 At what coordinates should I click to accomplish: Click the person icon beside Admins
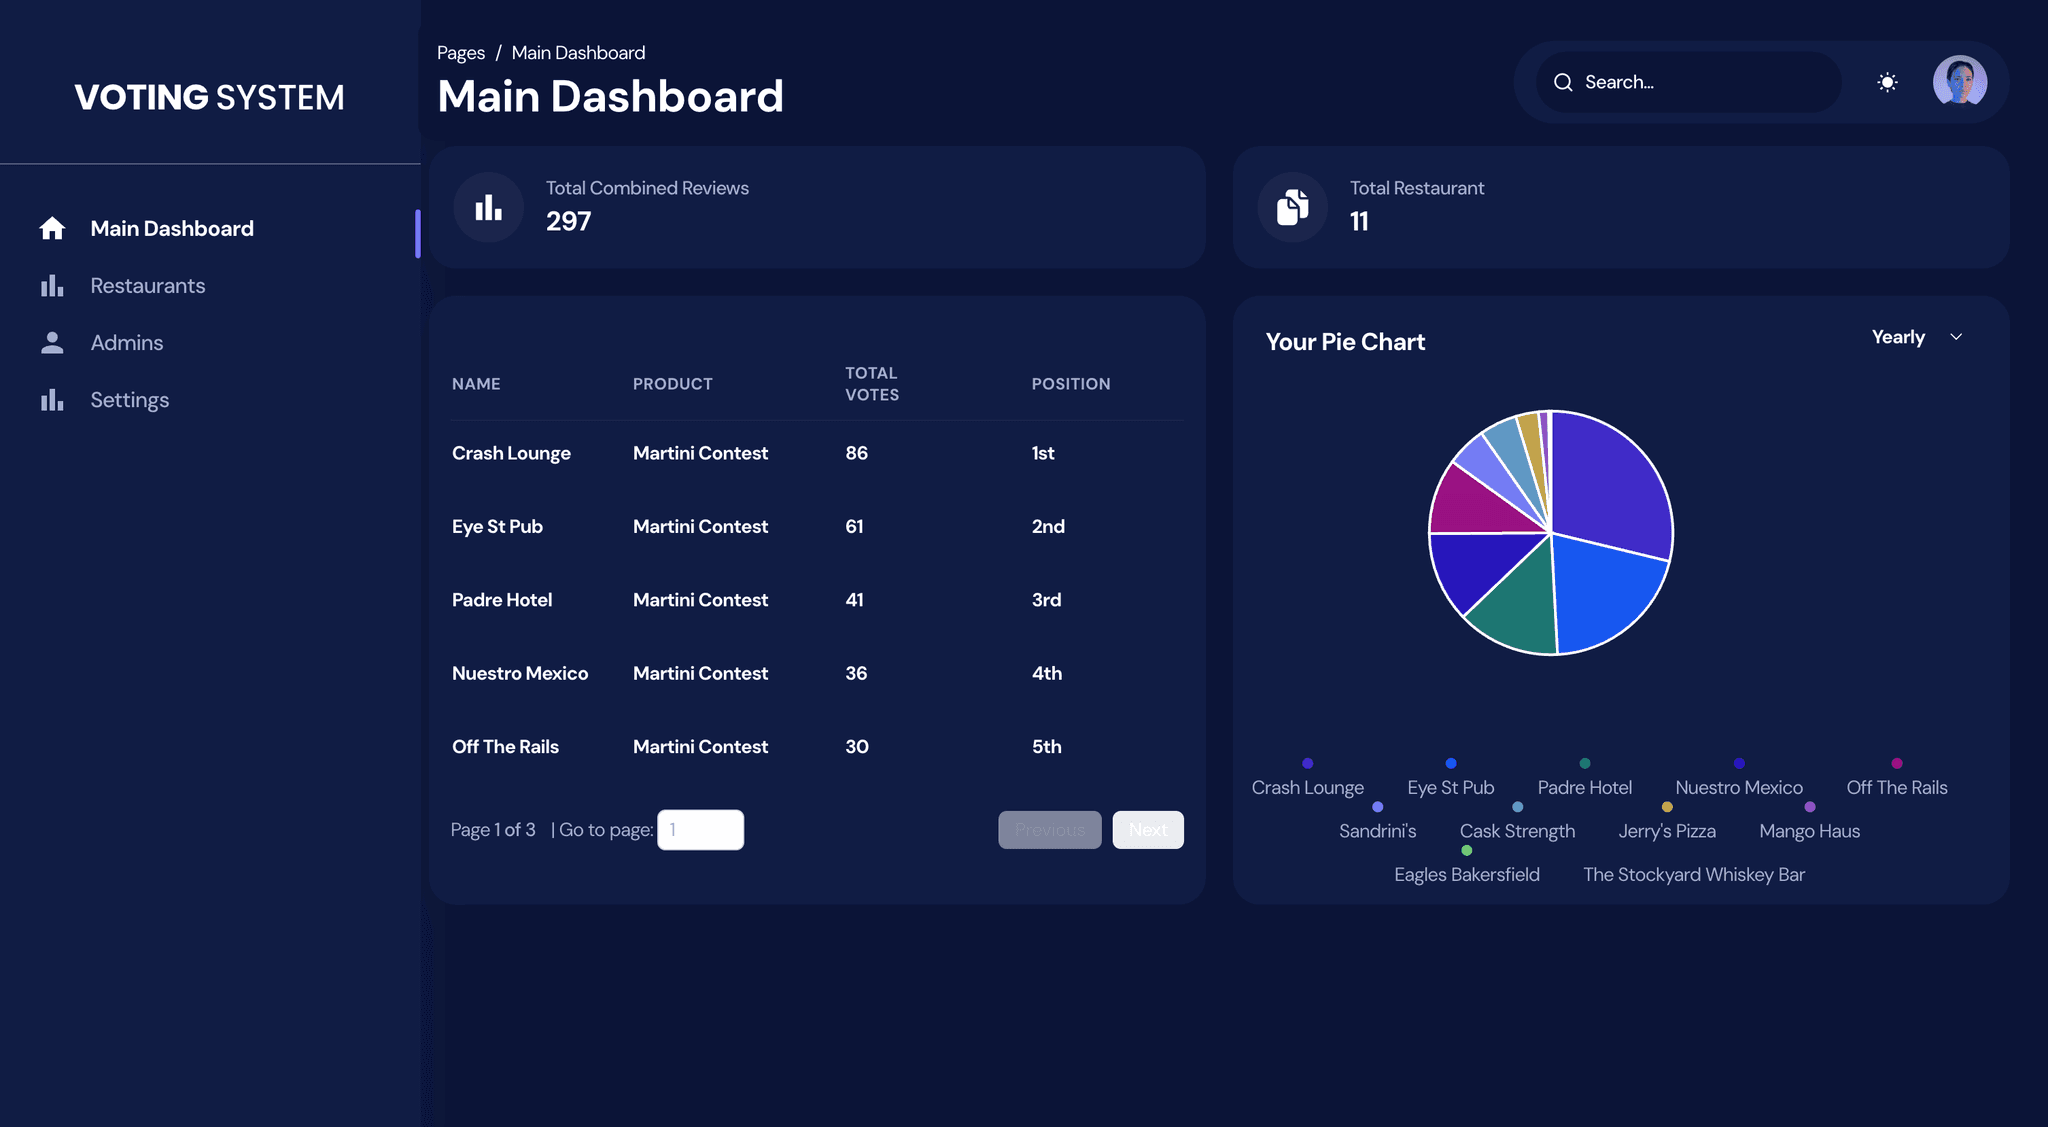(x=52, y=343)
